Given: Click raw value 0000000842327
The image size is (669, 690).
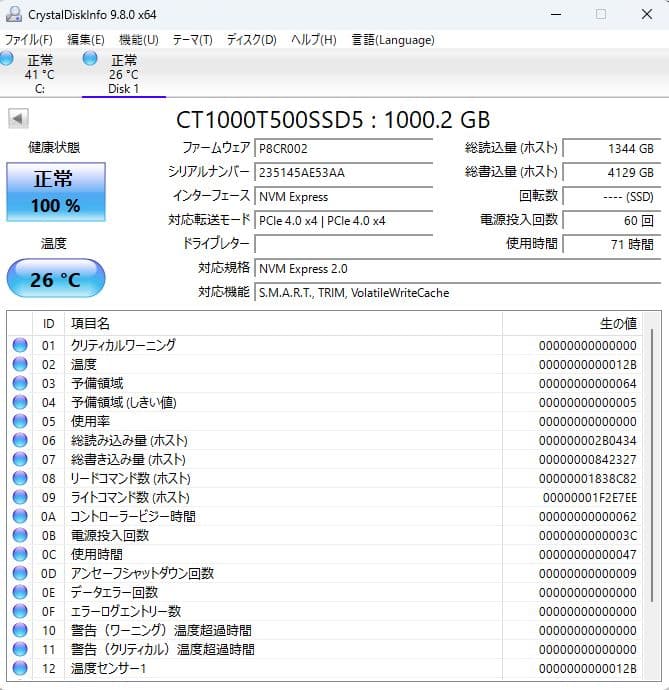Looking at the screenshot, I should pos(588,459).
